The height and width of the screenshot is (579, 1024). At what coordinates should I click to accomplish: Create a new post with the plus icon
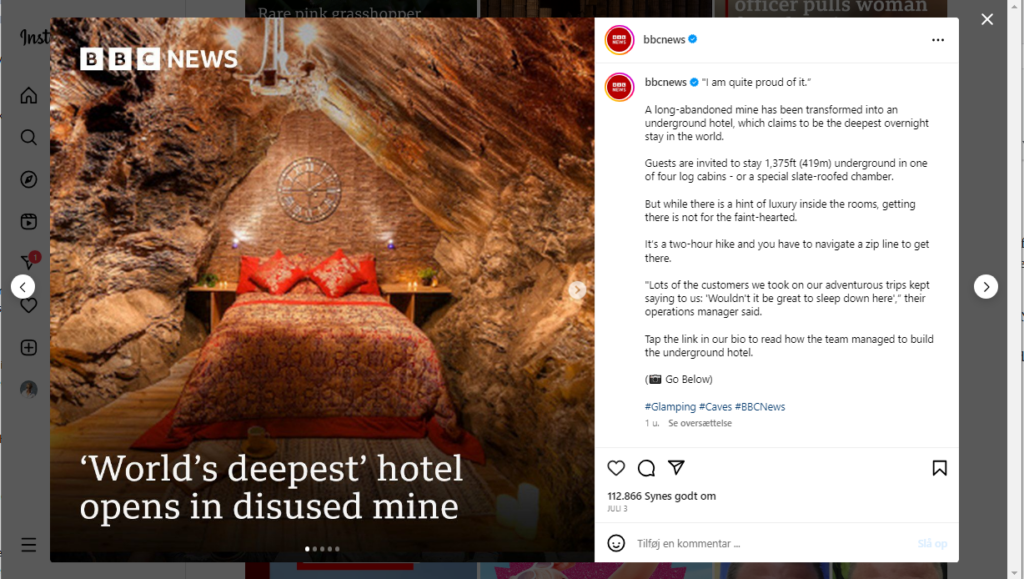coord(29,347)
